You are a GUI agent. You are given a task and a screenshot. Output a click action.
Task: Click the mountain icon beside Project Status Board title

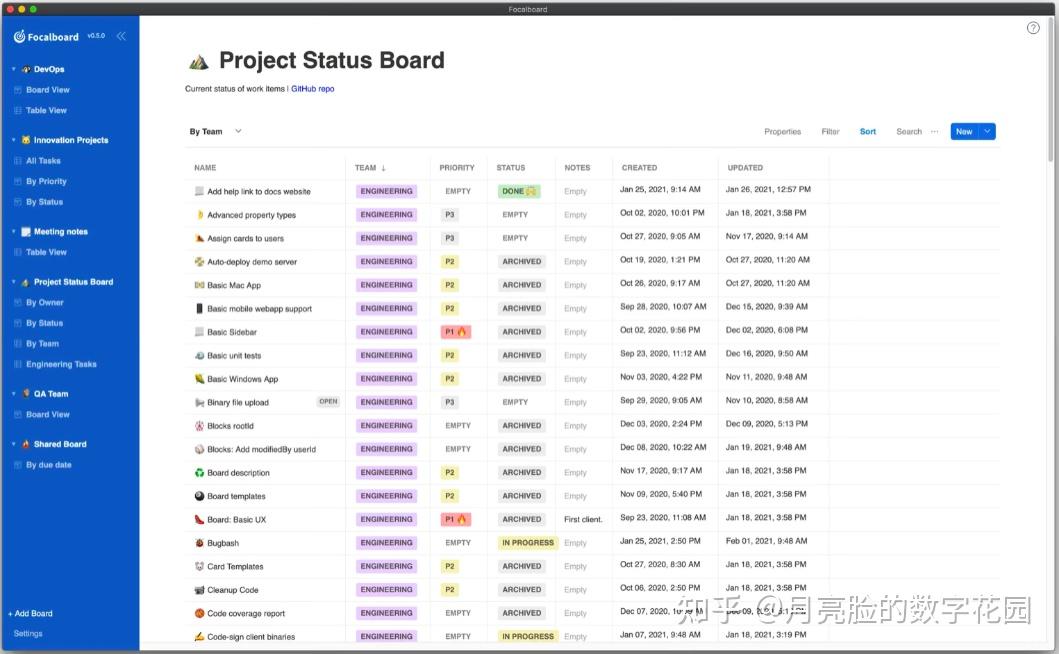[x=199, y=62]
